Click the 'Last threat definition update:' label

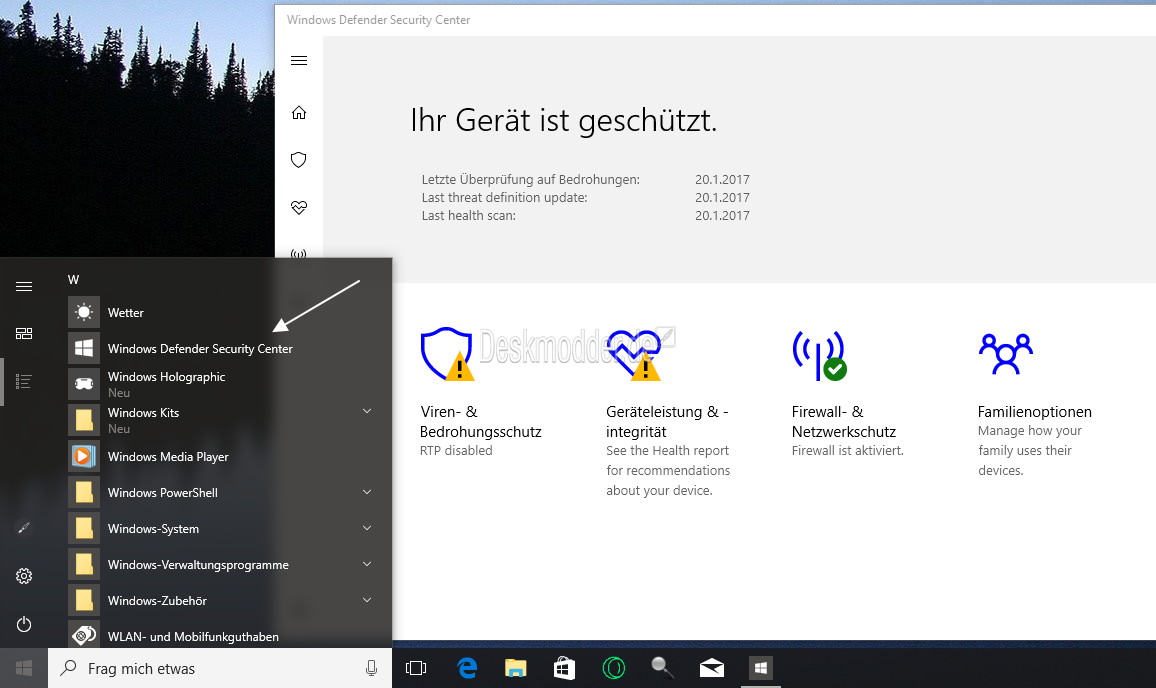(x=504, y=198)
